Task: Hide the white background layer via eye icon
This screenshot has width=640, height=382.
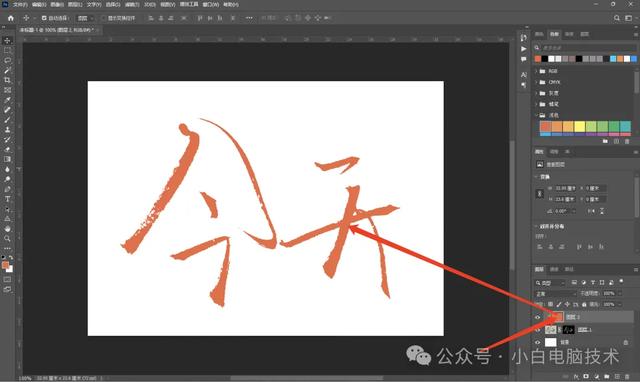Action: [538, 342]
